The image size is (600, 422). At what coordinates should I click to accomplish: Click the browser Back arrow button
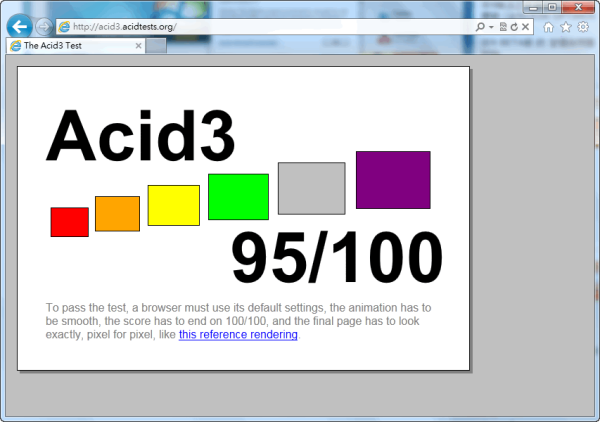(x=19, y=26)
